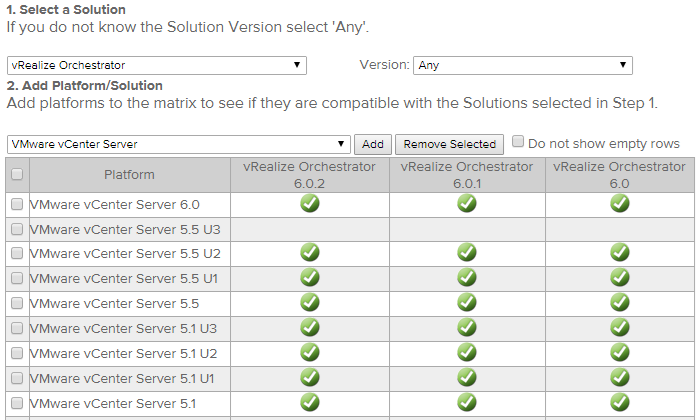Click the Remove Selected button
This screenshot has width=698, height=420.
click(x=450, y=144)
